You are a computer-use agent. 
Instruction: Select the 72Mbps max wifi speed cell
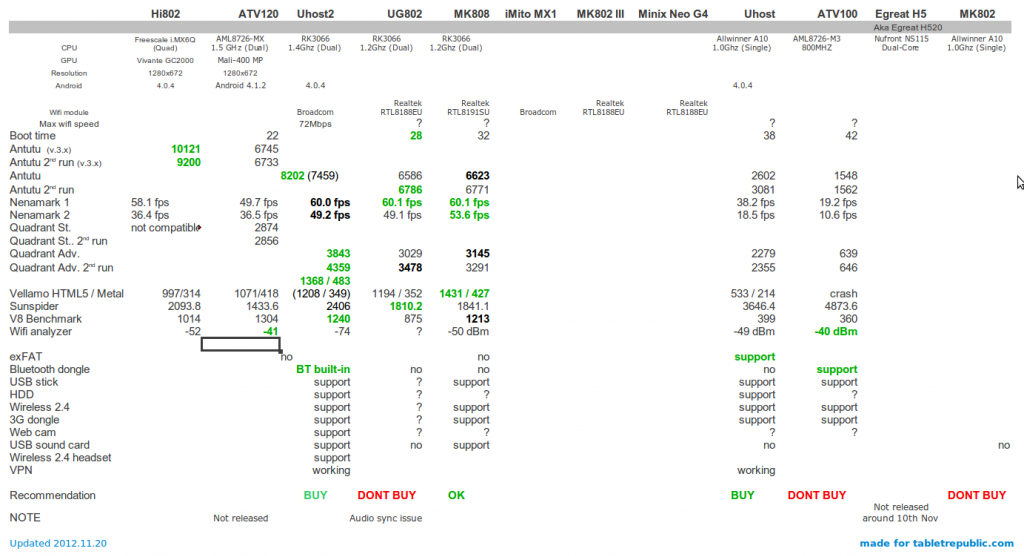click(x=317, y=124)
